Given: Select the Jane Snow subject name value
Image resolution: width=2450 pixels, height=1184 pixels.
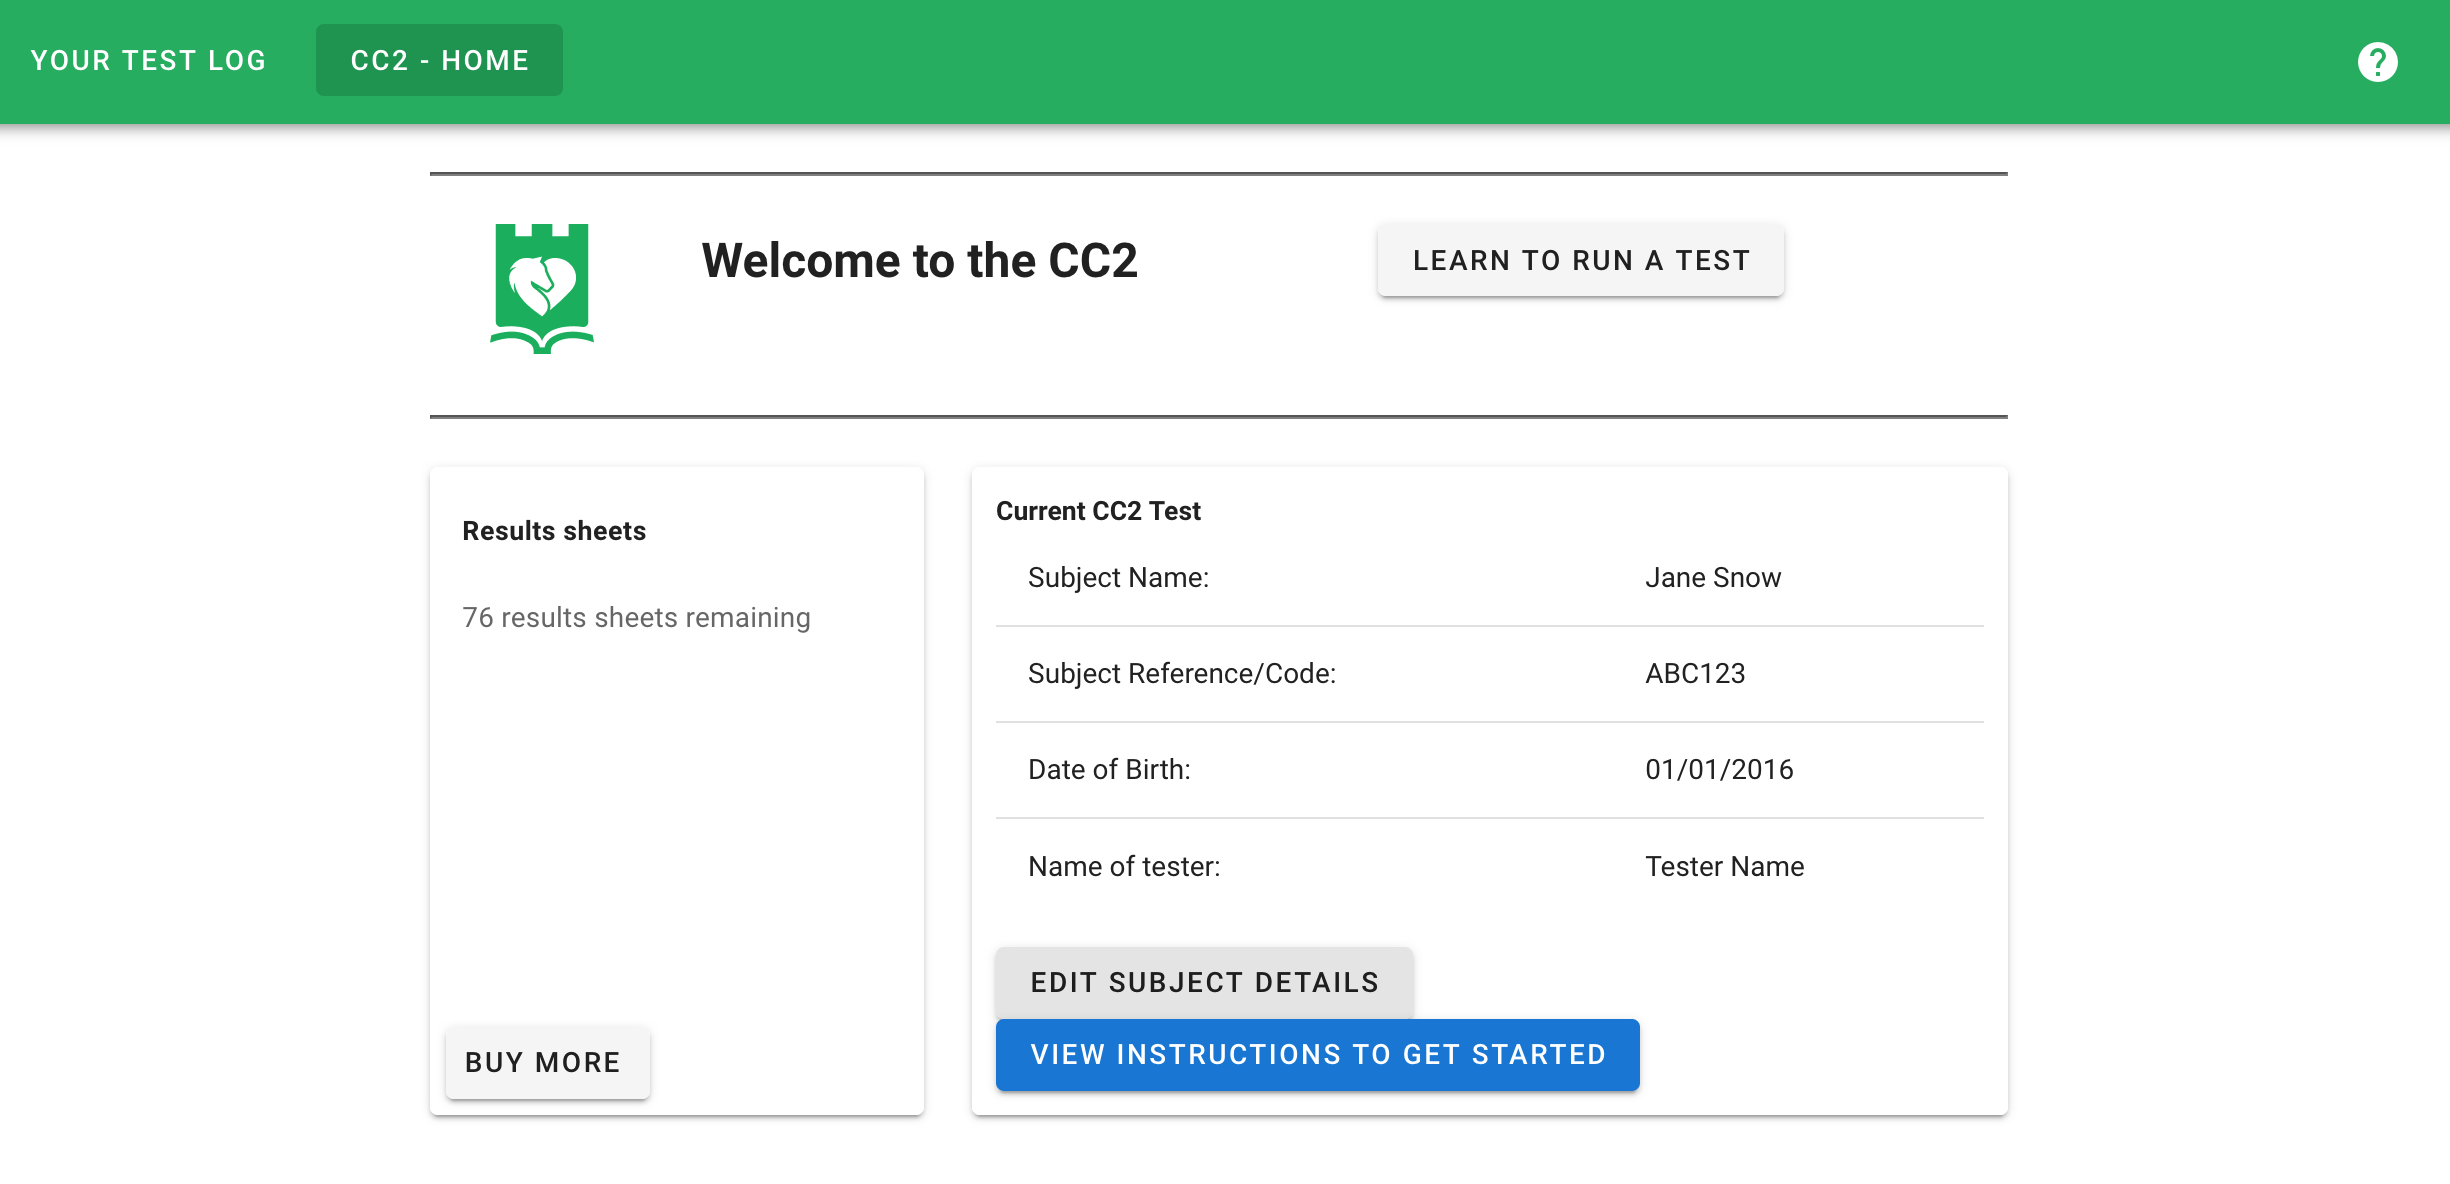Looking at the screenshot, I should click(1712, 578).
